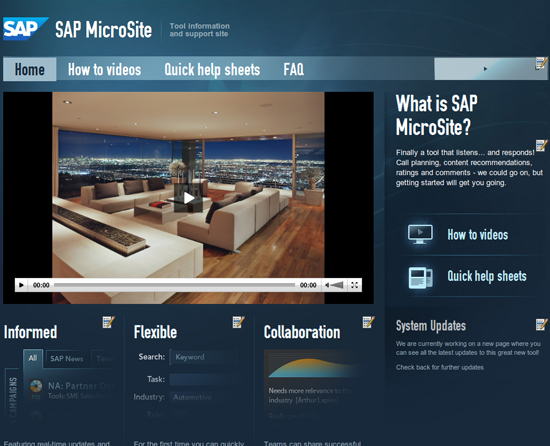
Task: Click the edit icon beside the Informed heading
Action: 108,322
